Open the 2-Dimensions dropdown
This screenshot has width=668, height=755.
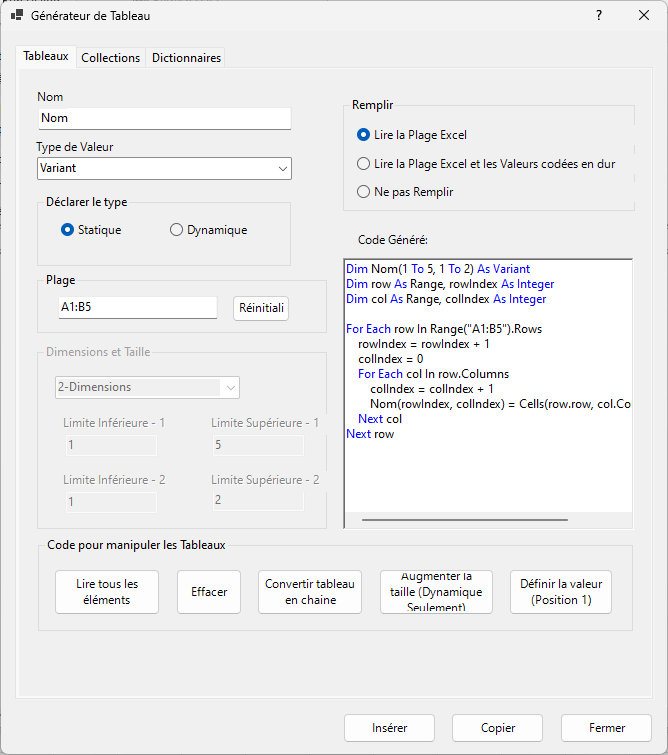(147, 387)
